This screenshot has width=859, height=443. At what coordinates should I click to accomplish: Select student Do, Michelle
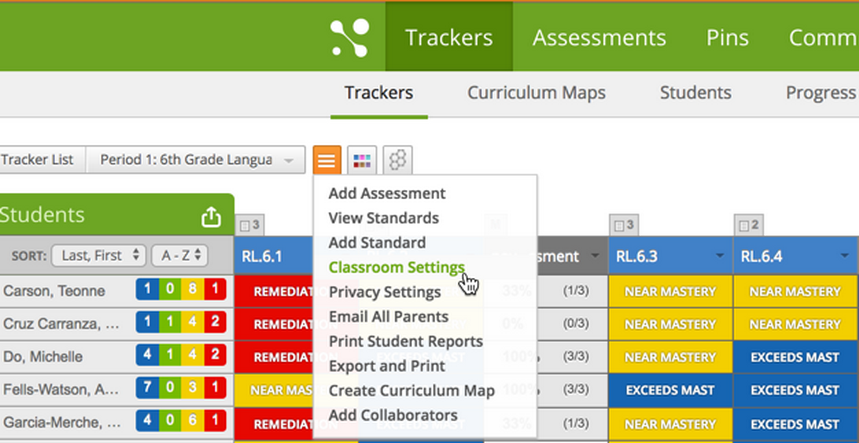[43, 357]
